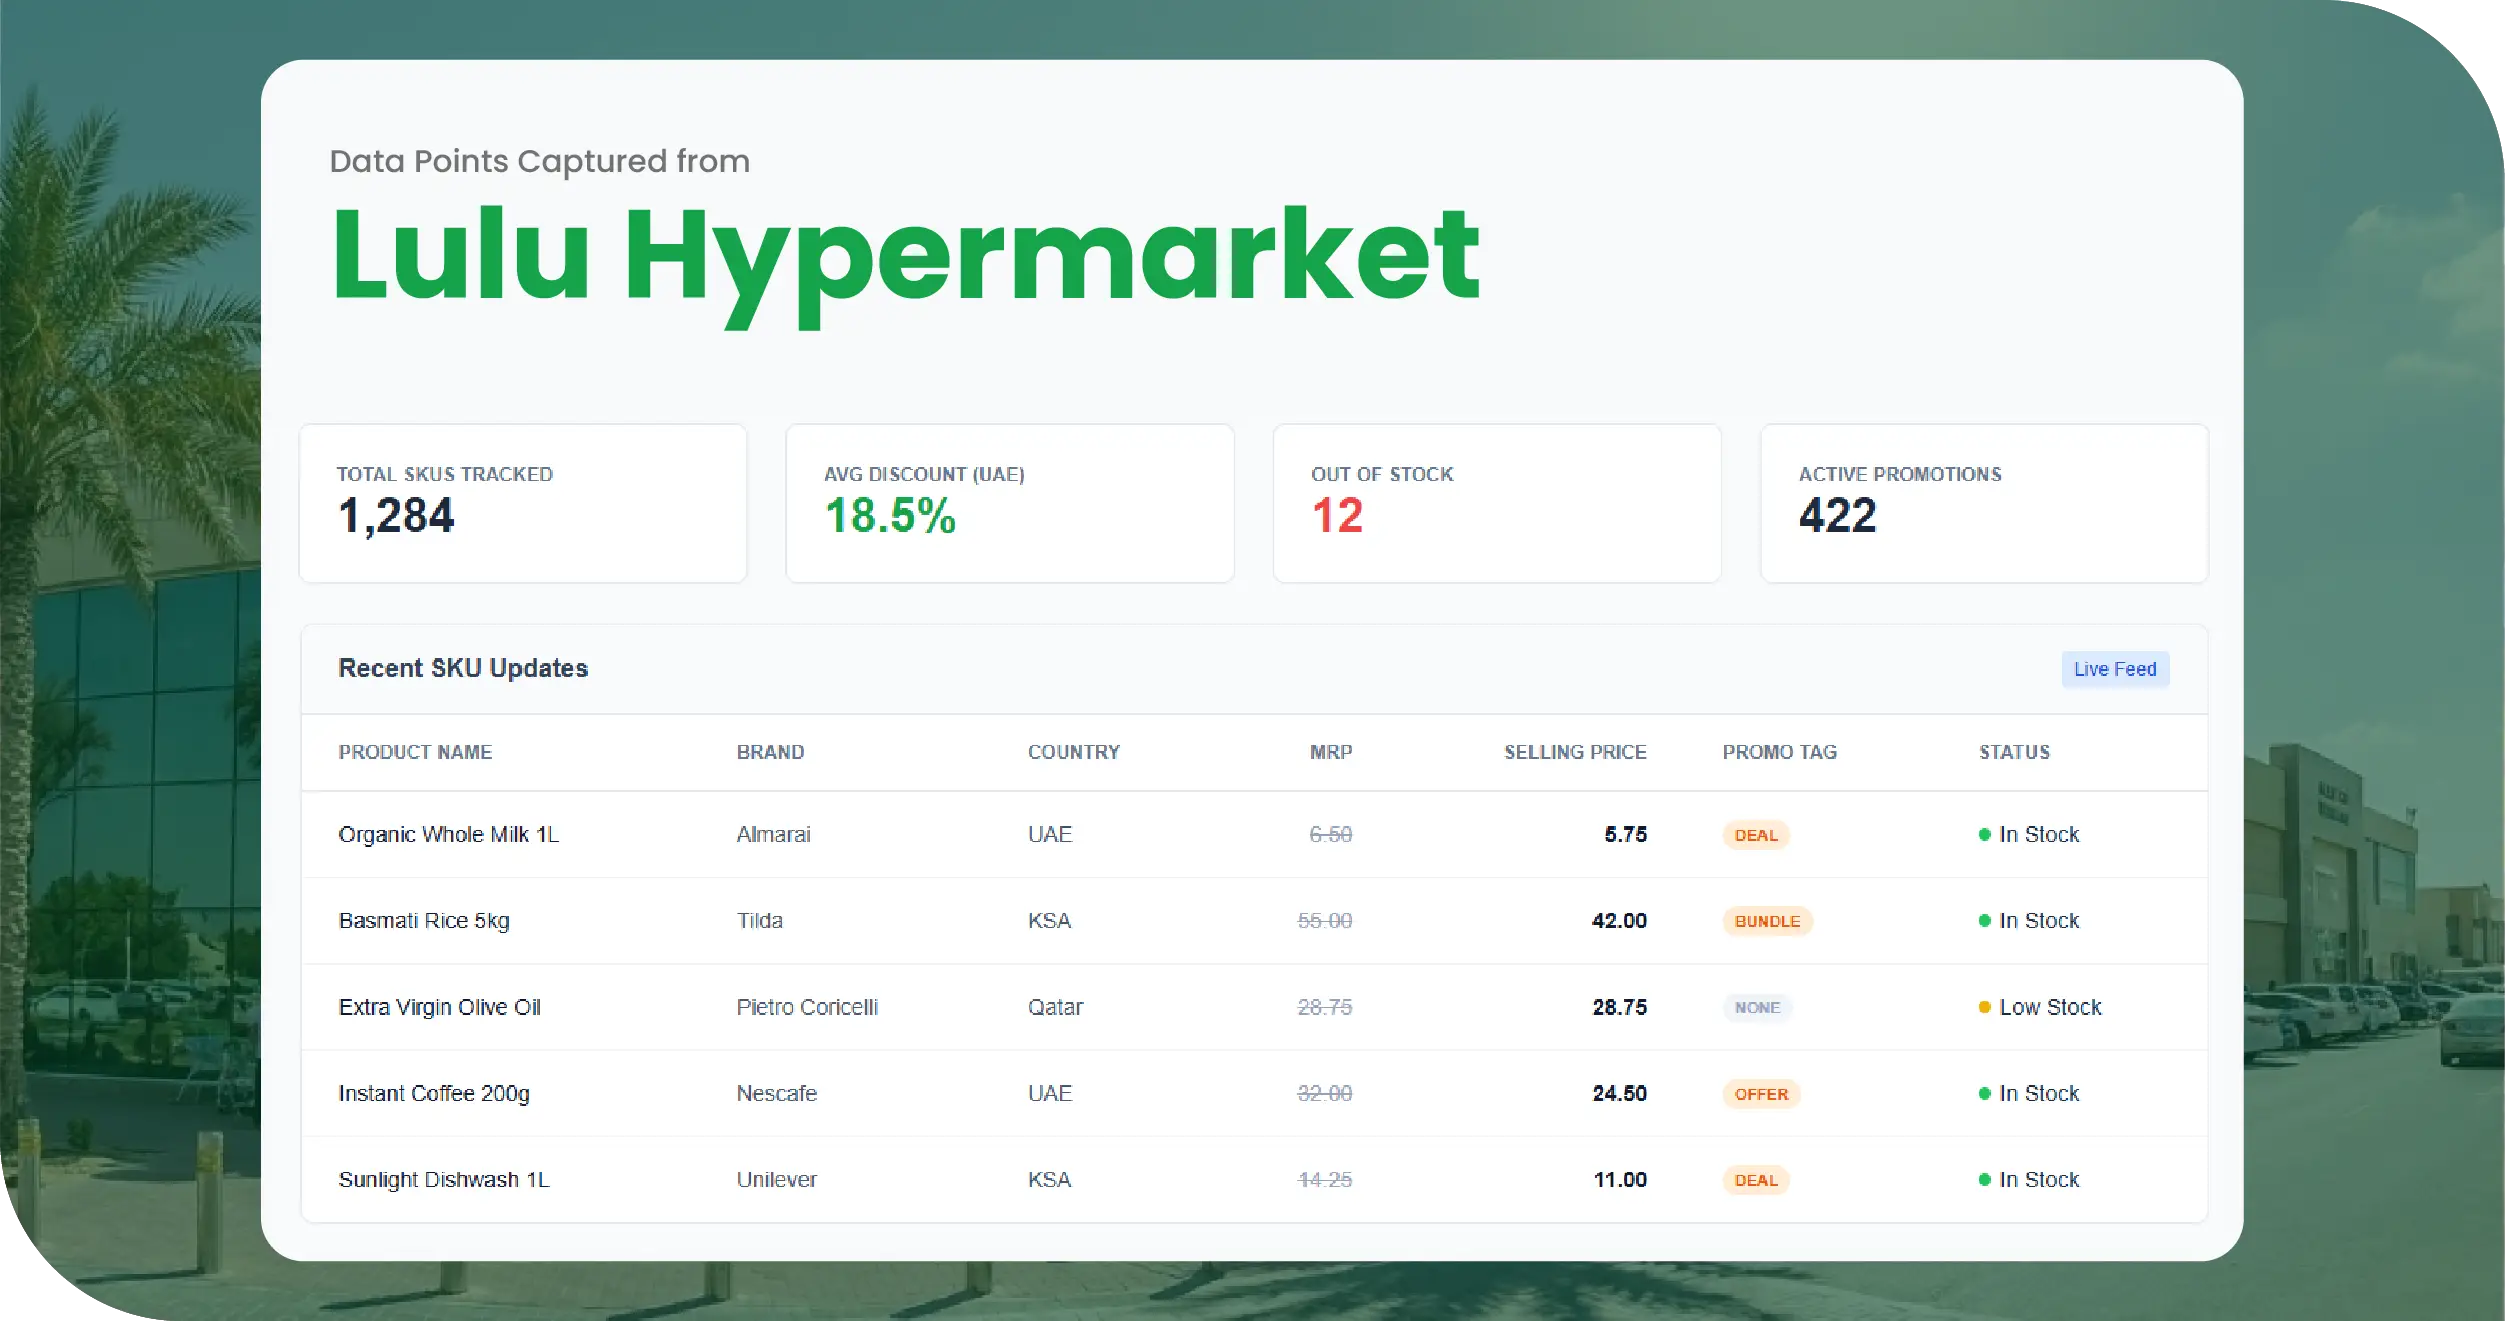Click DEAL tag on Organic Whole Milk

pos(1755,835)
